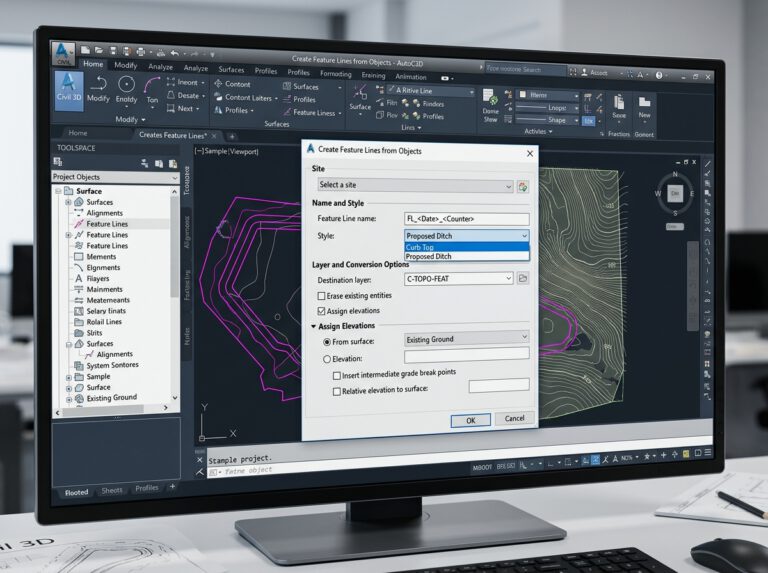This screenshot has height=573, width=768.
Task: Click the viewcube compass in viewport
Action: [x=675, y=193]
